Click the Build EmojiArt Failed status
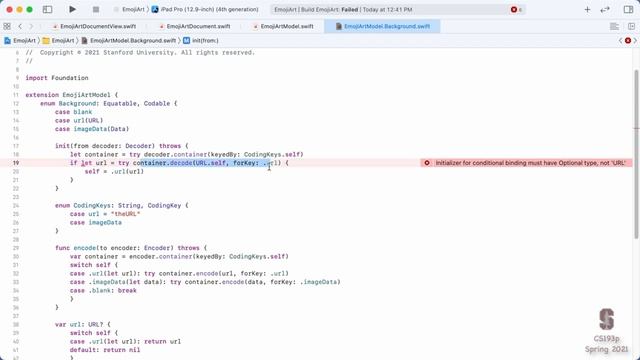 click(x=343, y=9)
